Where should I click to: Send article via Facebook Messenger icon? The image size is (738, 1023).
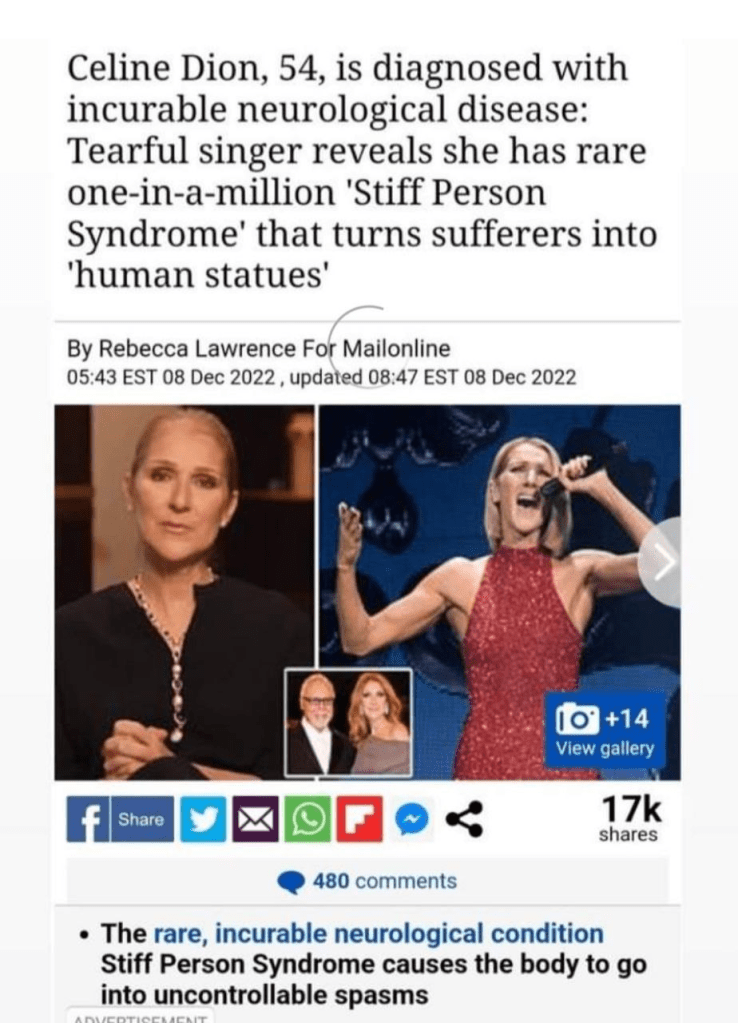tap(413, 819)
